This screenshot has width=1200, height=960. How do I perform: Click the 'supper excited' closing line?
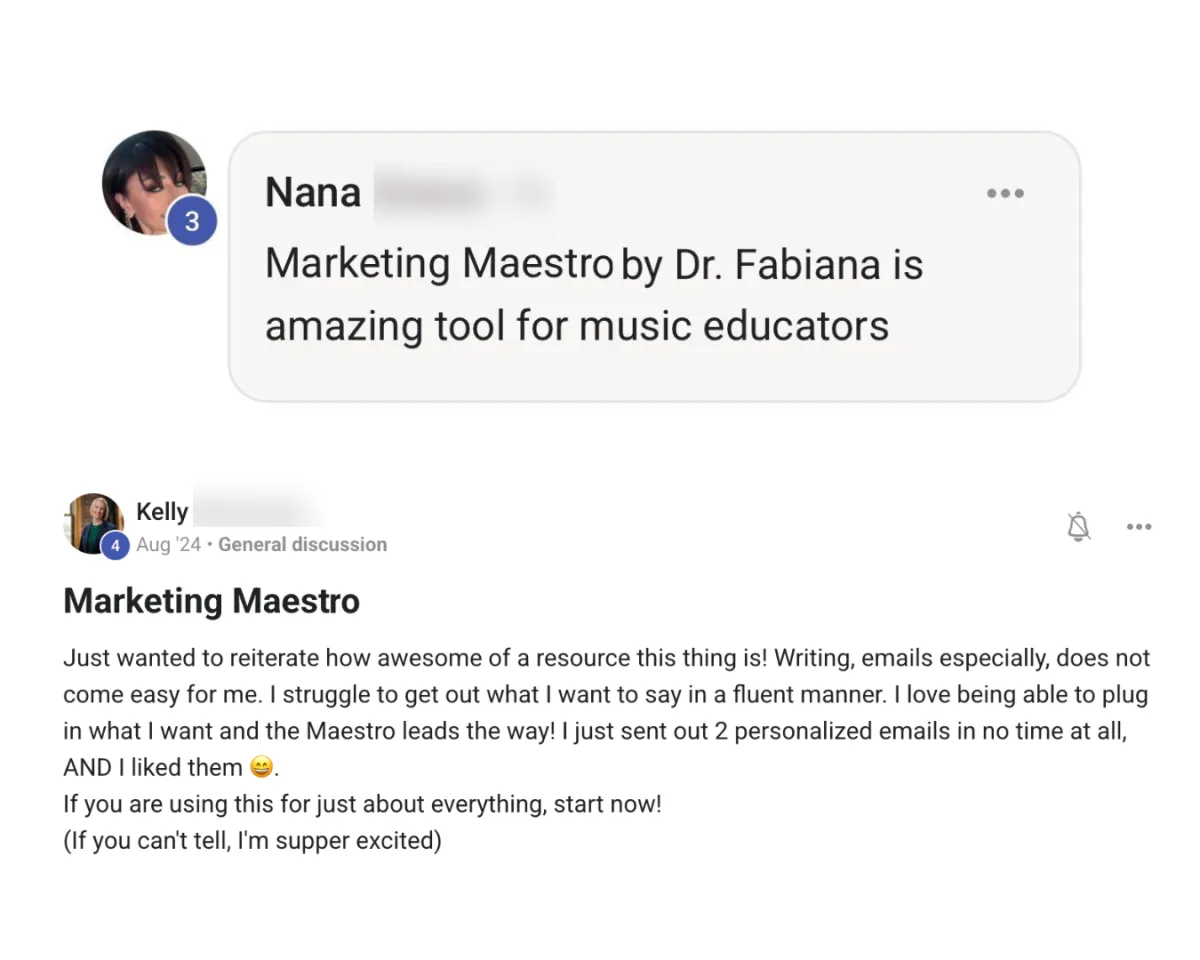[252, 840]
